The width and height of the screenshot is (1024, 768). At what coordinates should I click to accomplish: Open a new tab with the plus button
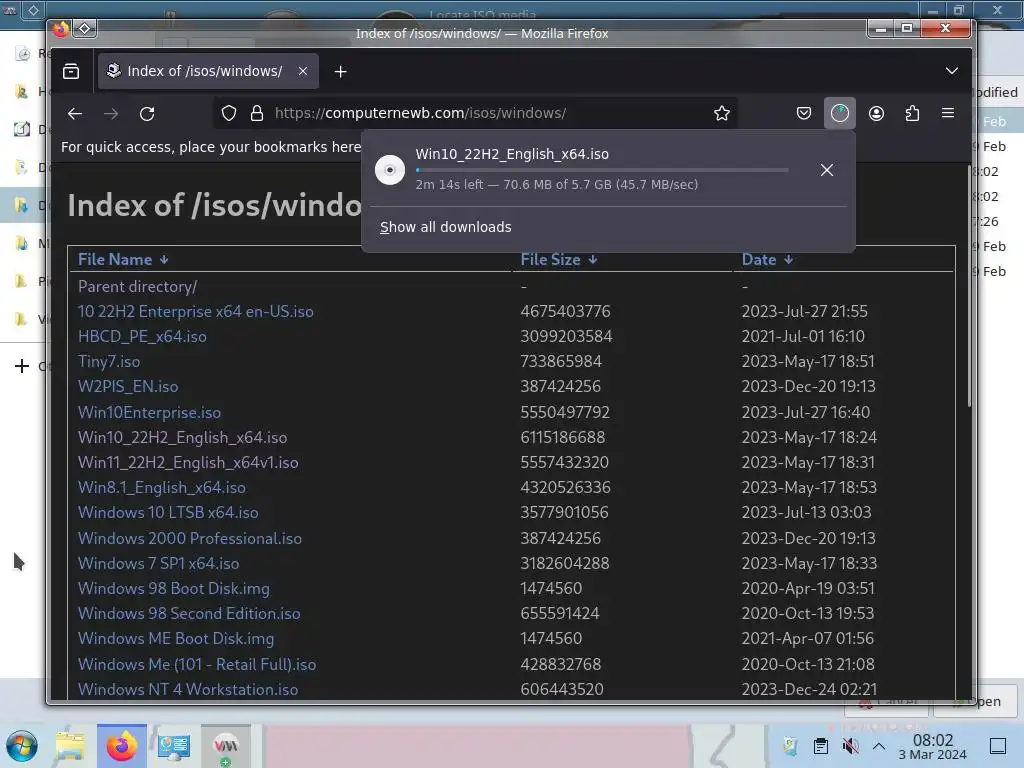(x=340, y=72)
